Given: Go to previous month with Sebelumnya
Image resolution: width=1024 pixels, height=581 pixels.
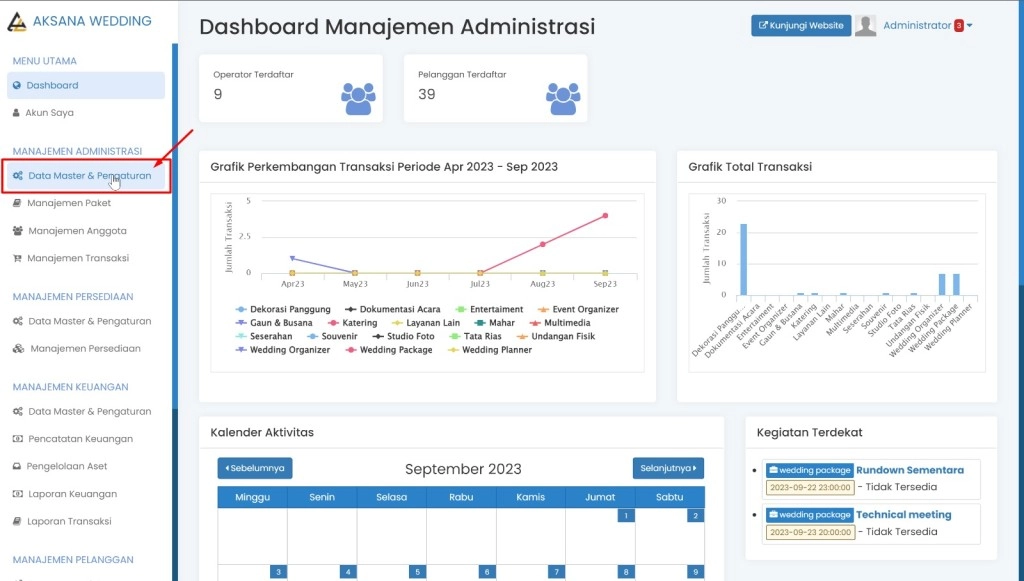Looking at the screenshot, I should click(x=255, y=468).
